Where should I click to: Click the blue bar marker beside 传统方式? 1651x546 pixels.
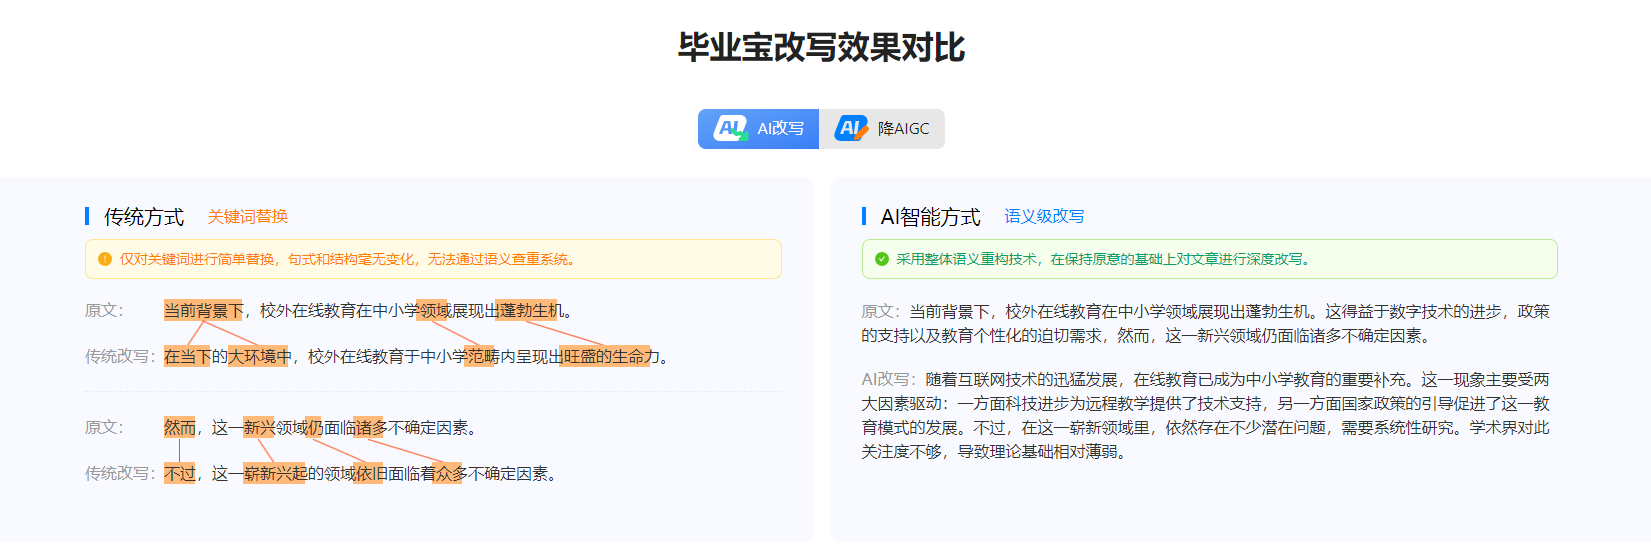pos(88,216)
